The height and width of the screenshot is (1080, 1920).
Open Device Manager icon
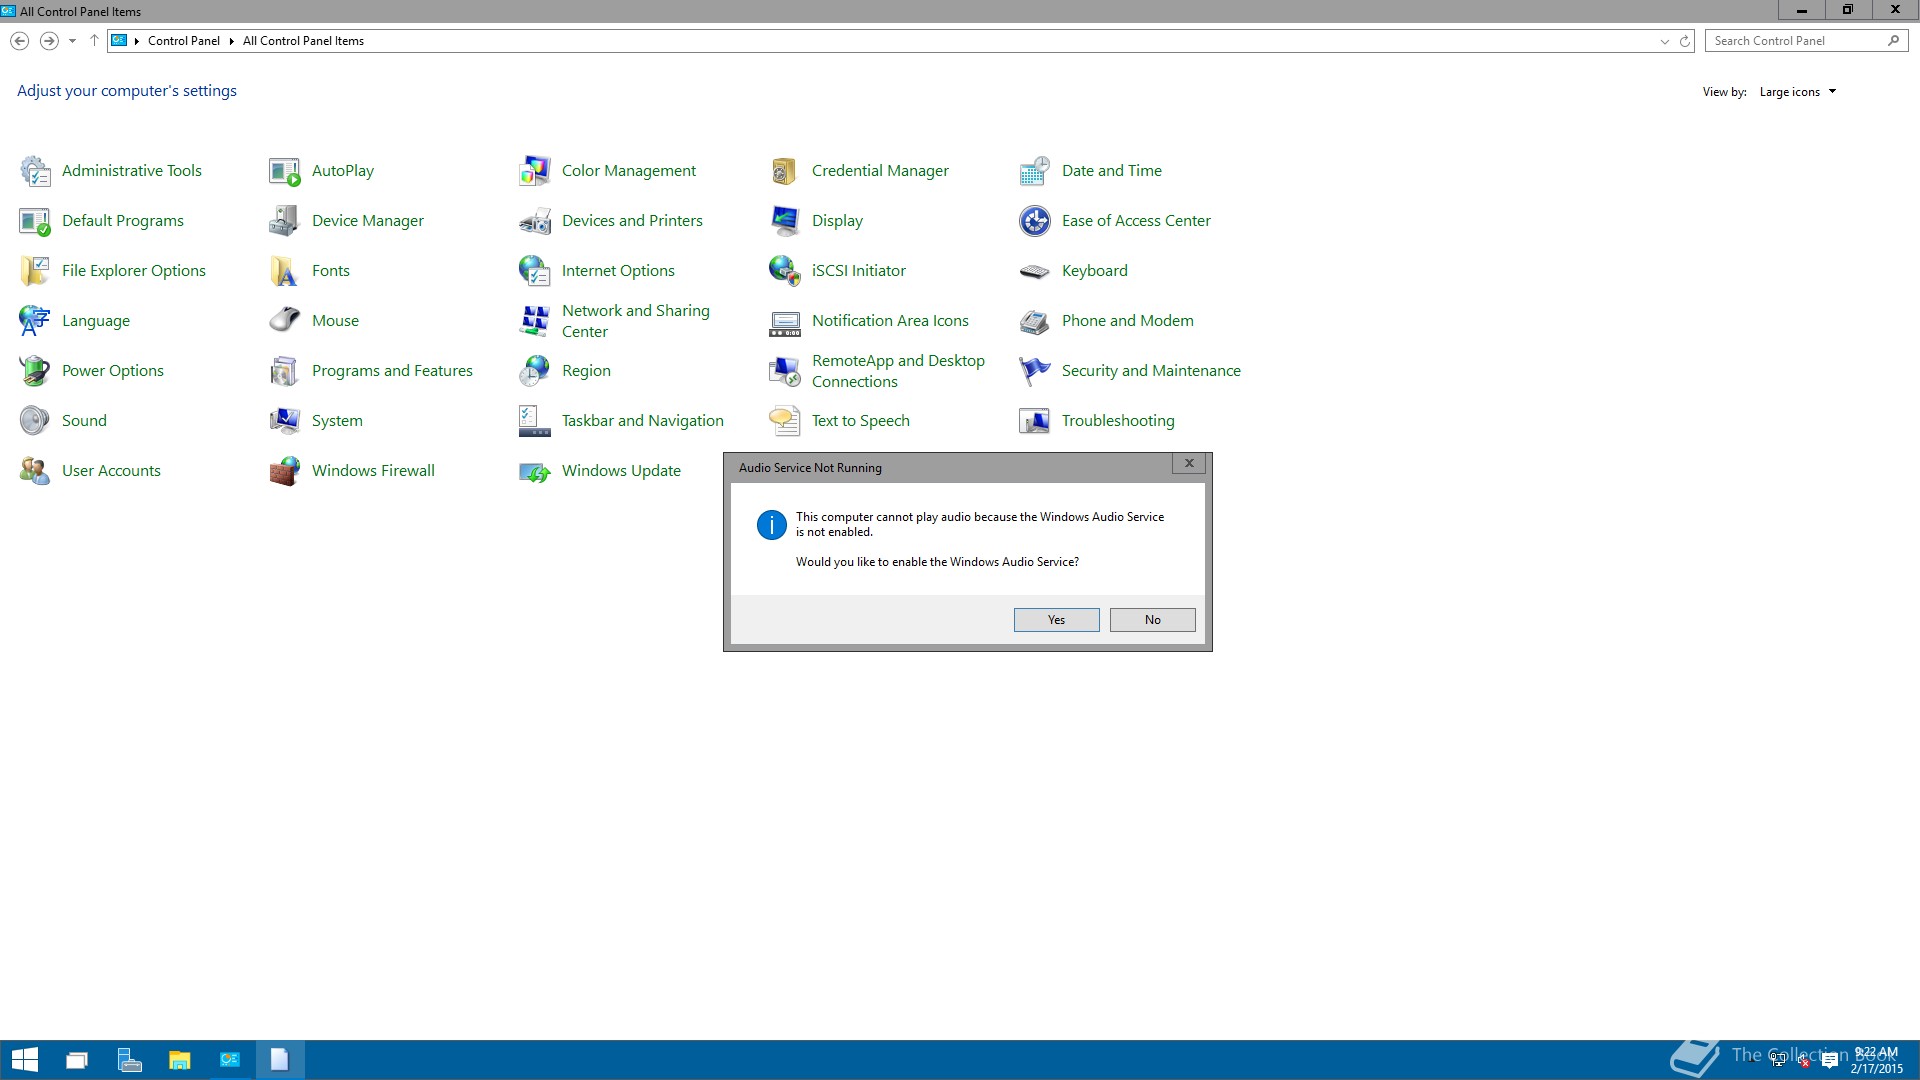tap(285, 221)
